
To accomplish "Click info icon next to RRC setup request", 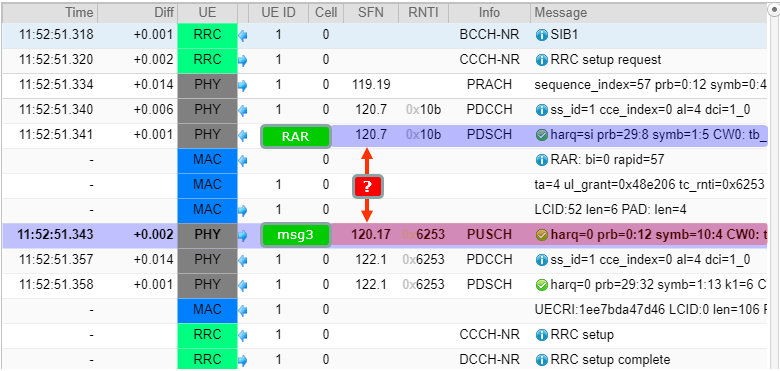I will coord(541,60).
